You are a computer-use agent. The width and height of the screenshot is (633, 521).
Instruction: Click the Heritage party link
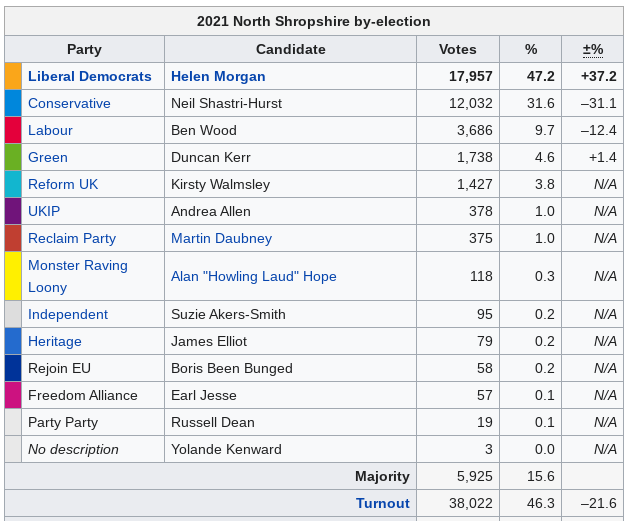tap(55, 341)
